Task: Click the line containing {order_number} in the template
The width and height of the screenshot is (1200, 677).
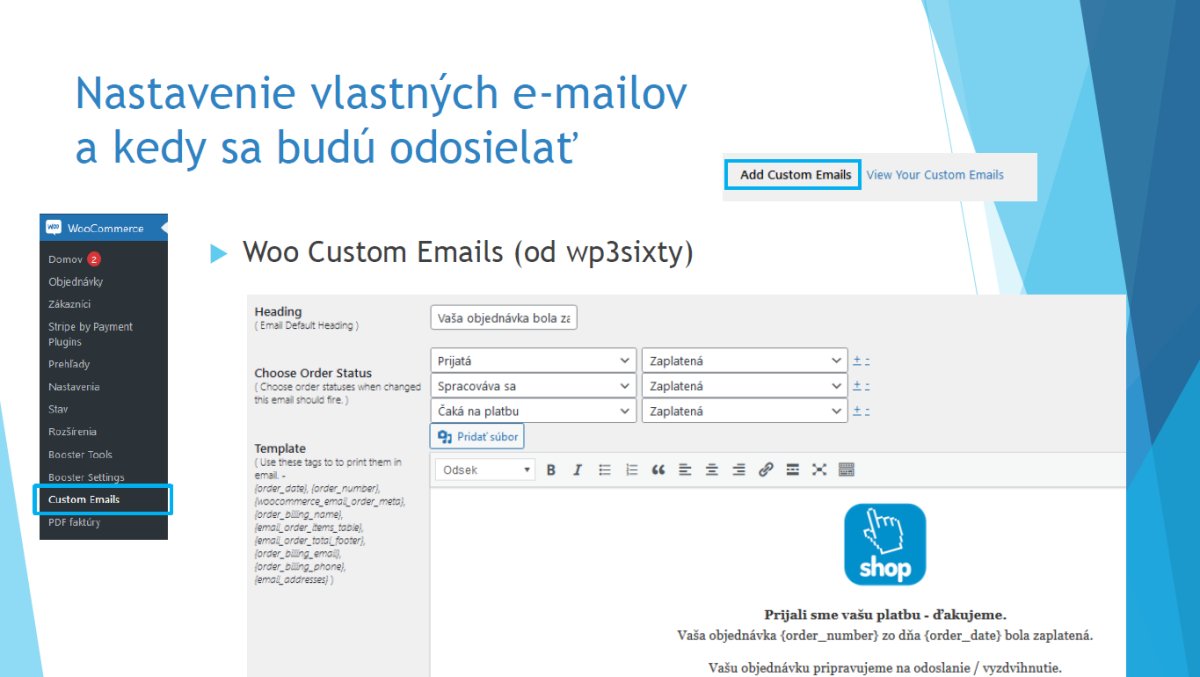Action: pyautogui.click(x=885, y=635)
